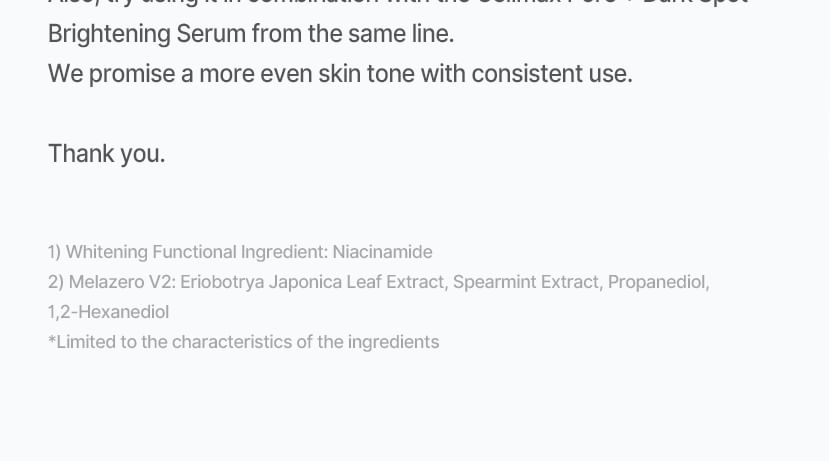Click the "1,2-Hexanediol" ingredient text

pyautogui.click(x=108, y=312)
